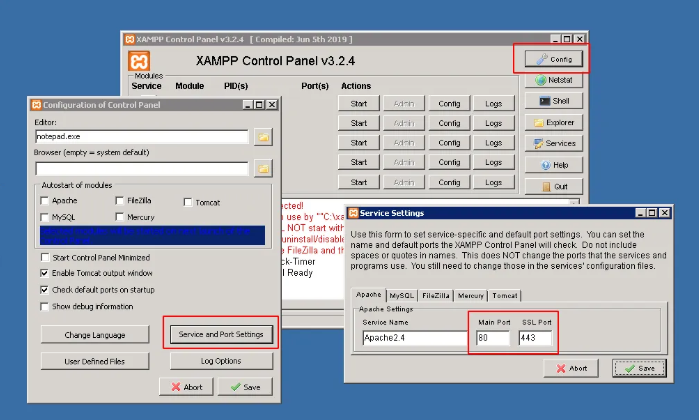699x420 pixels.
Task: Switch to the FileZilla tab
Action: 436,296
